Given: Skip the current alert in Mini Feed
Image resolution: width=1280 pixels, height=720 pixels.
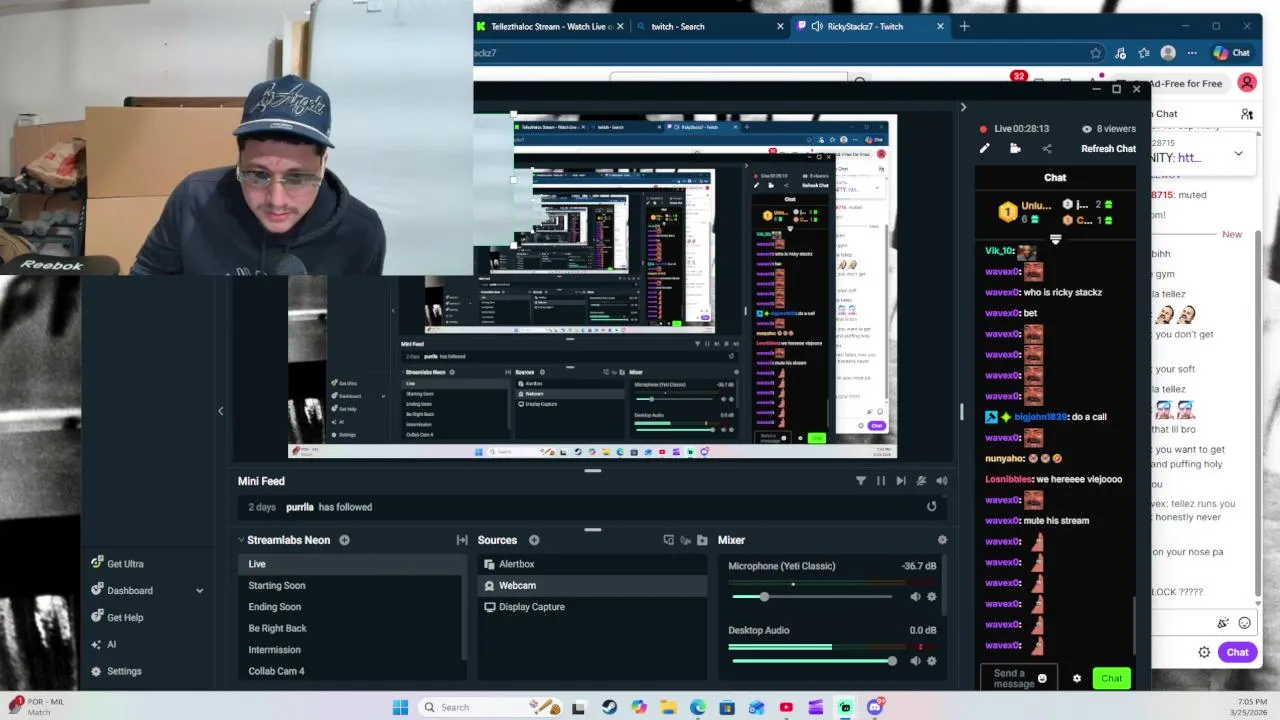Looking at the screenshot, I should (901, 481).
